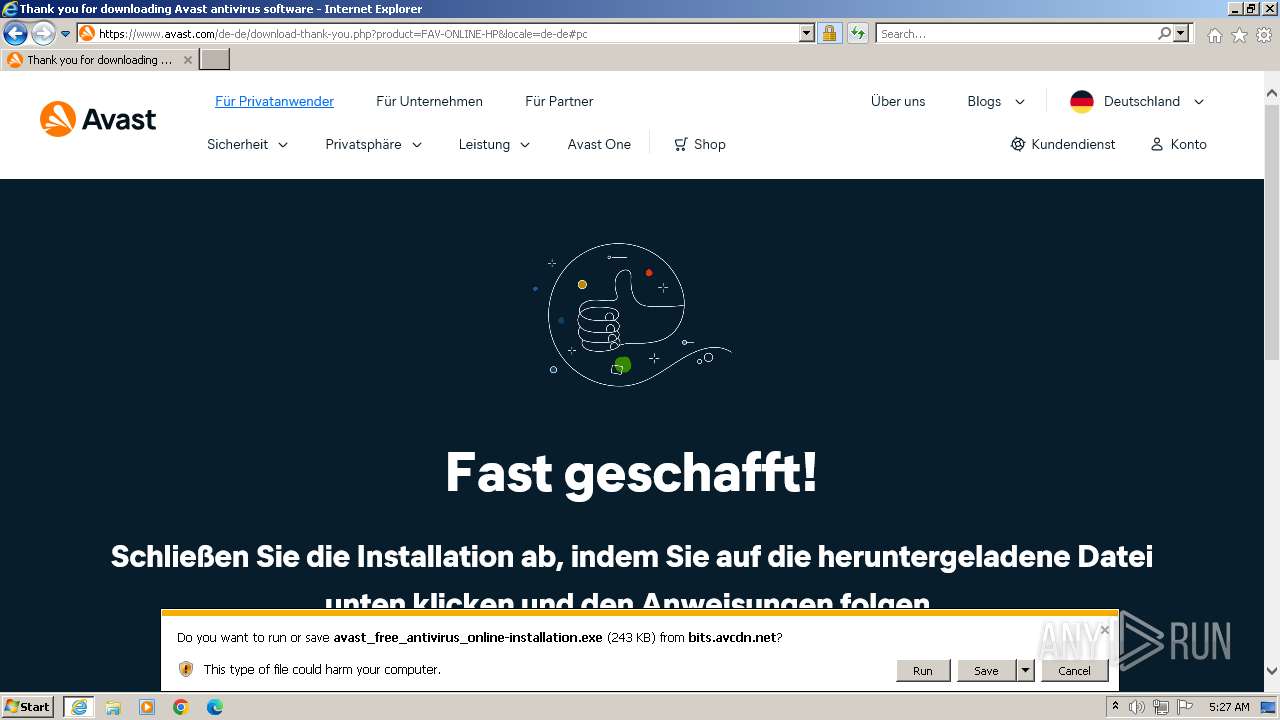Select the Für Partner tab
This screenshot has width=1280, height=720.
point(559,101)
